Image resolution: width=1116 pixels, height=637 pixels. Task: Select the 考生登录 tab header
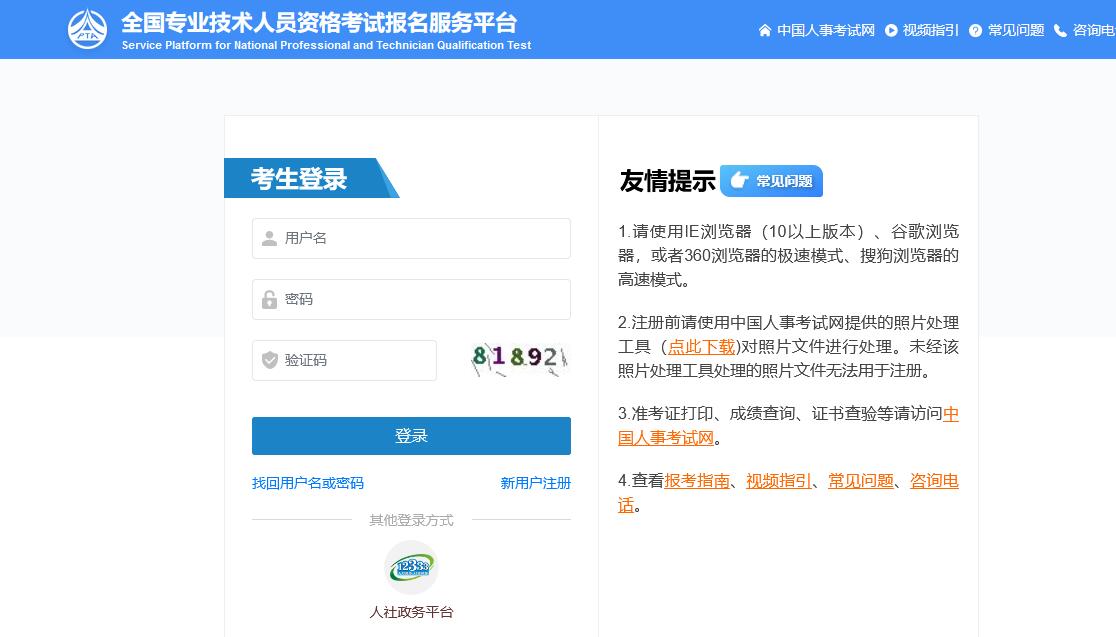pos(311,178)
